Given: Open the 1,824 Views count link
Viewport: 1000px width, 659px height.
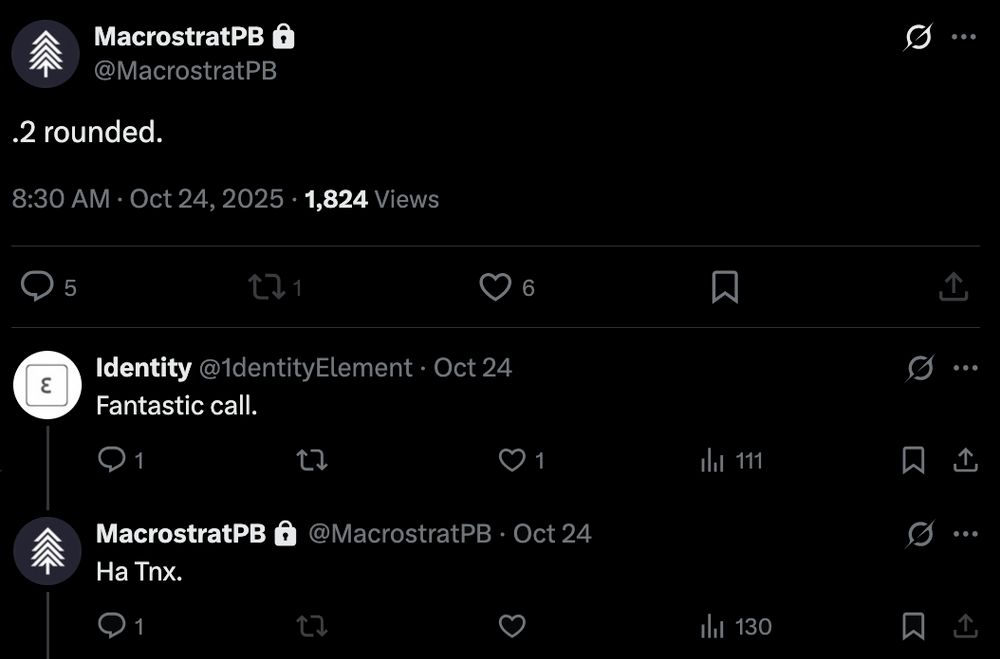Looking at the screenshot, I should pos(372,199).
